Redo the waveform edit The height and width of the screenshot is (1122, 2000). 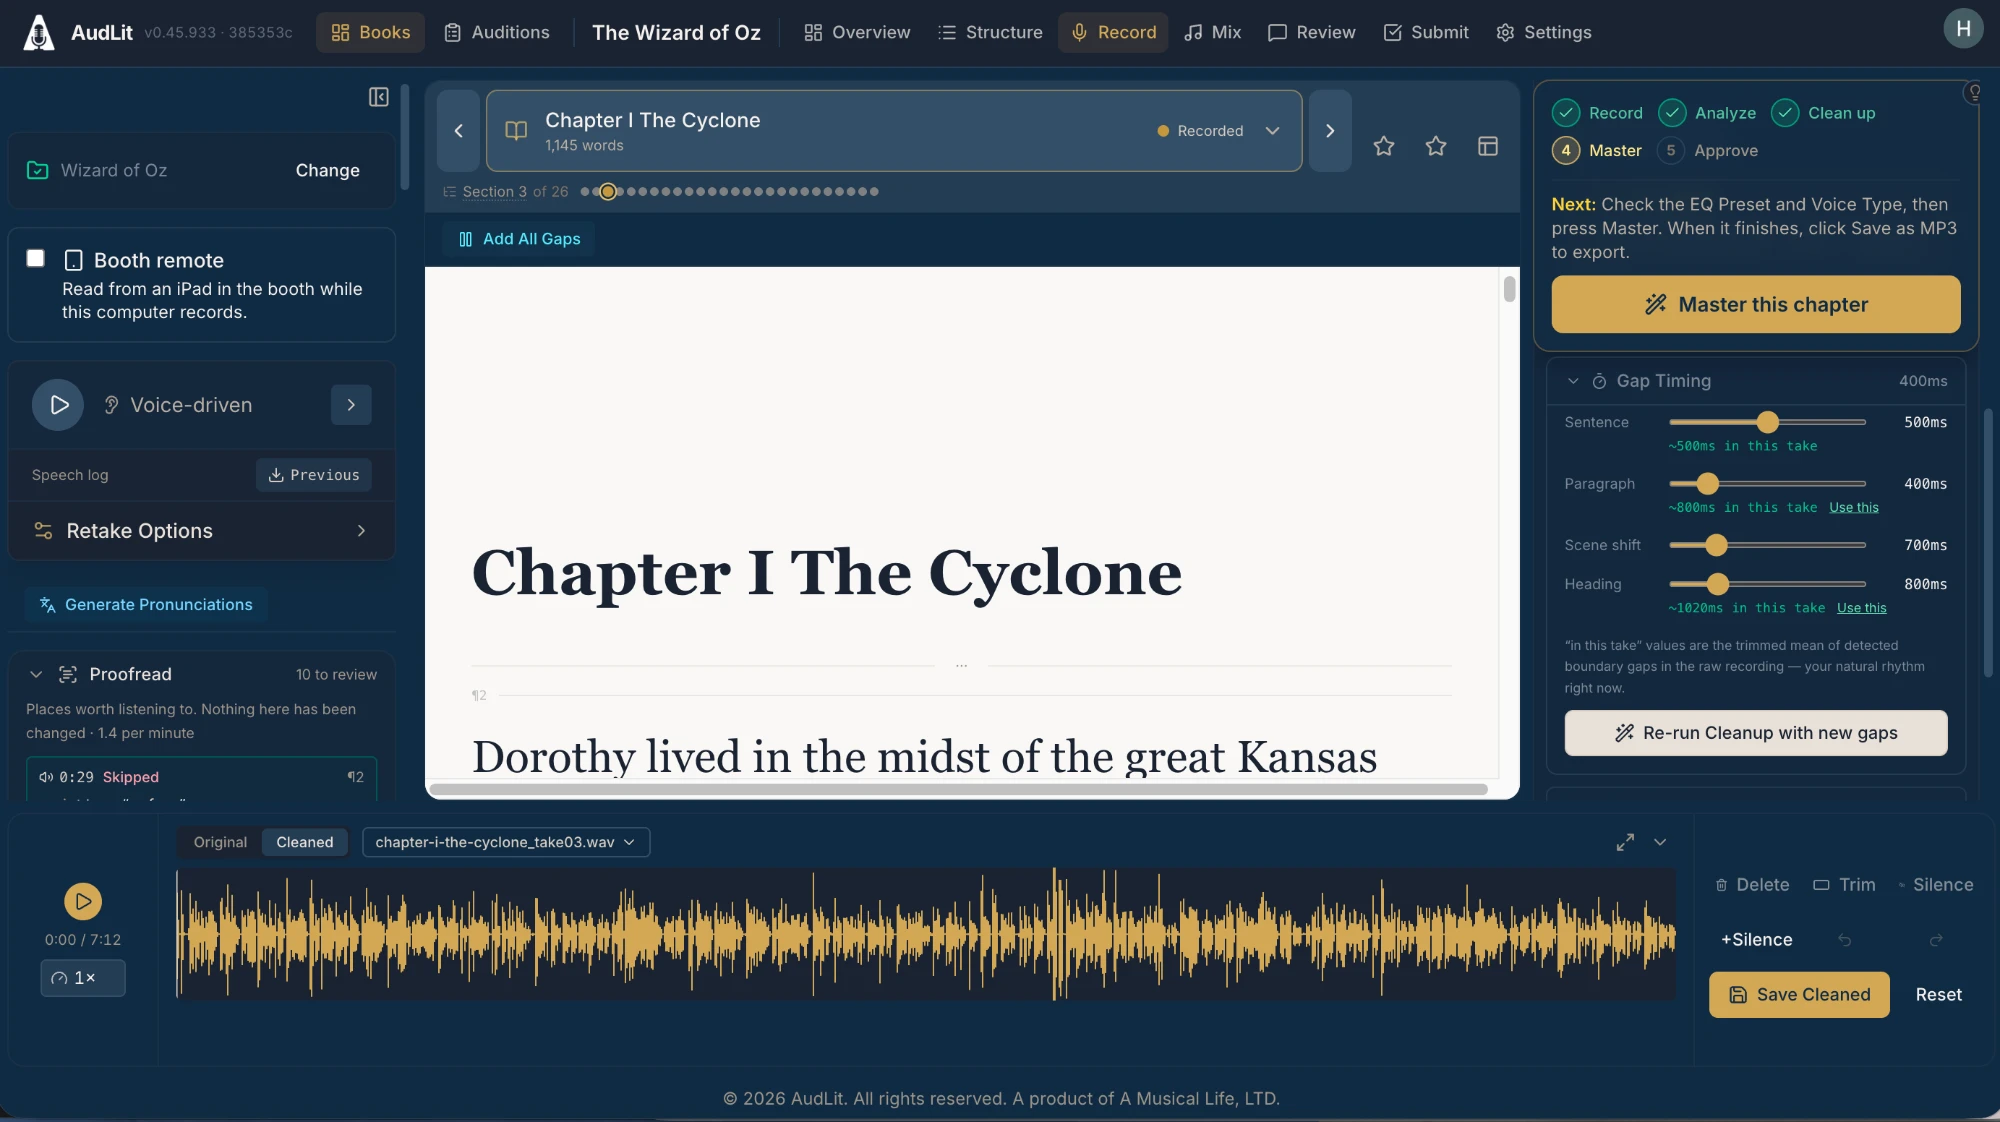pyautogui.click(x=1936, y=940)
